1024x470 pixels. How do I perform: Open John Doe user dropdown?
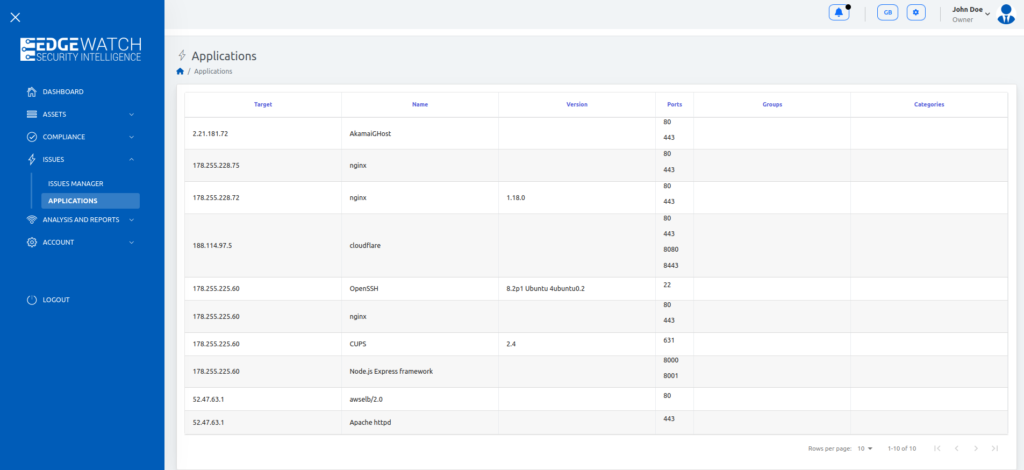coord(969,13)
